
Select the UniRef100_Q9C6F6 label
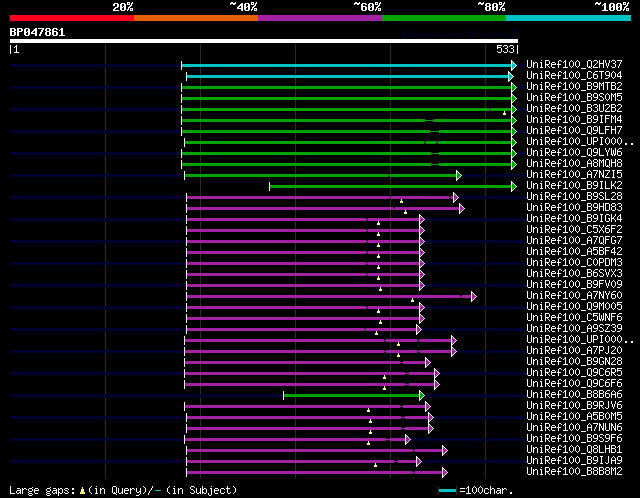pos(574,384)
